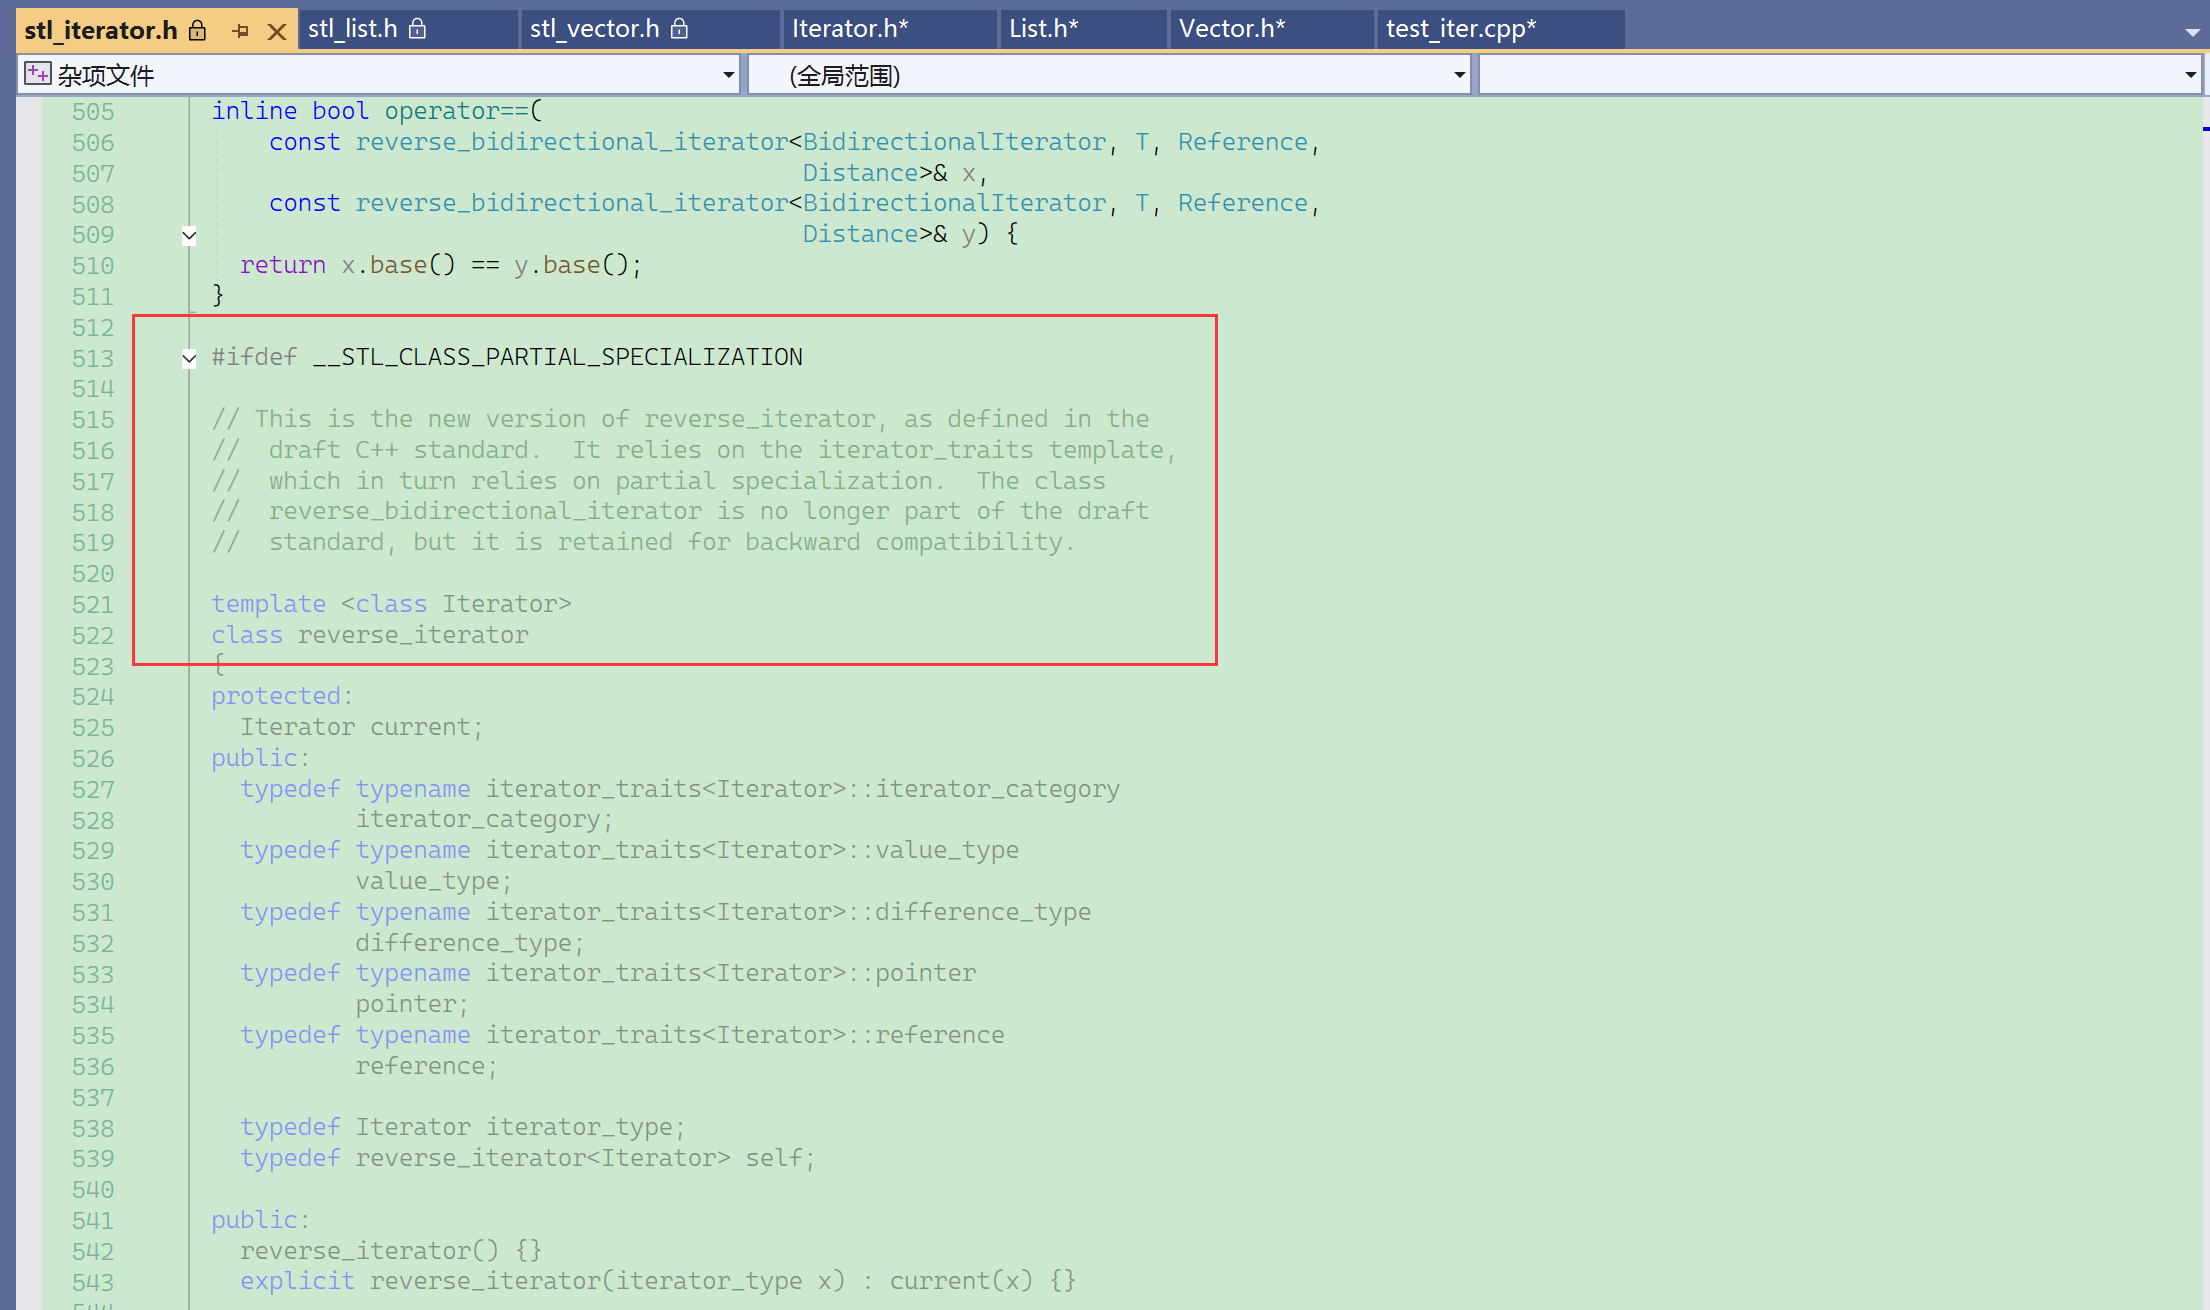The image size is (2210, 1310).
Task: Close the stl_iterator.h tab
Action: click(277, 31)
